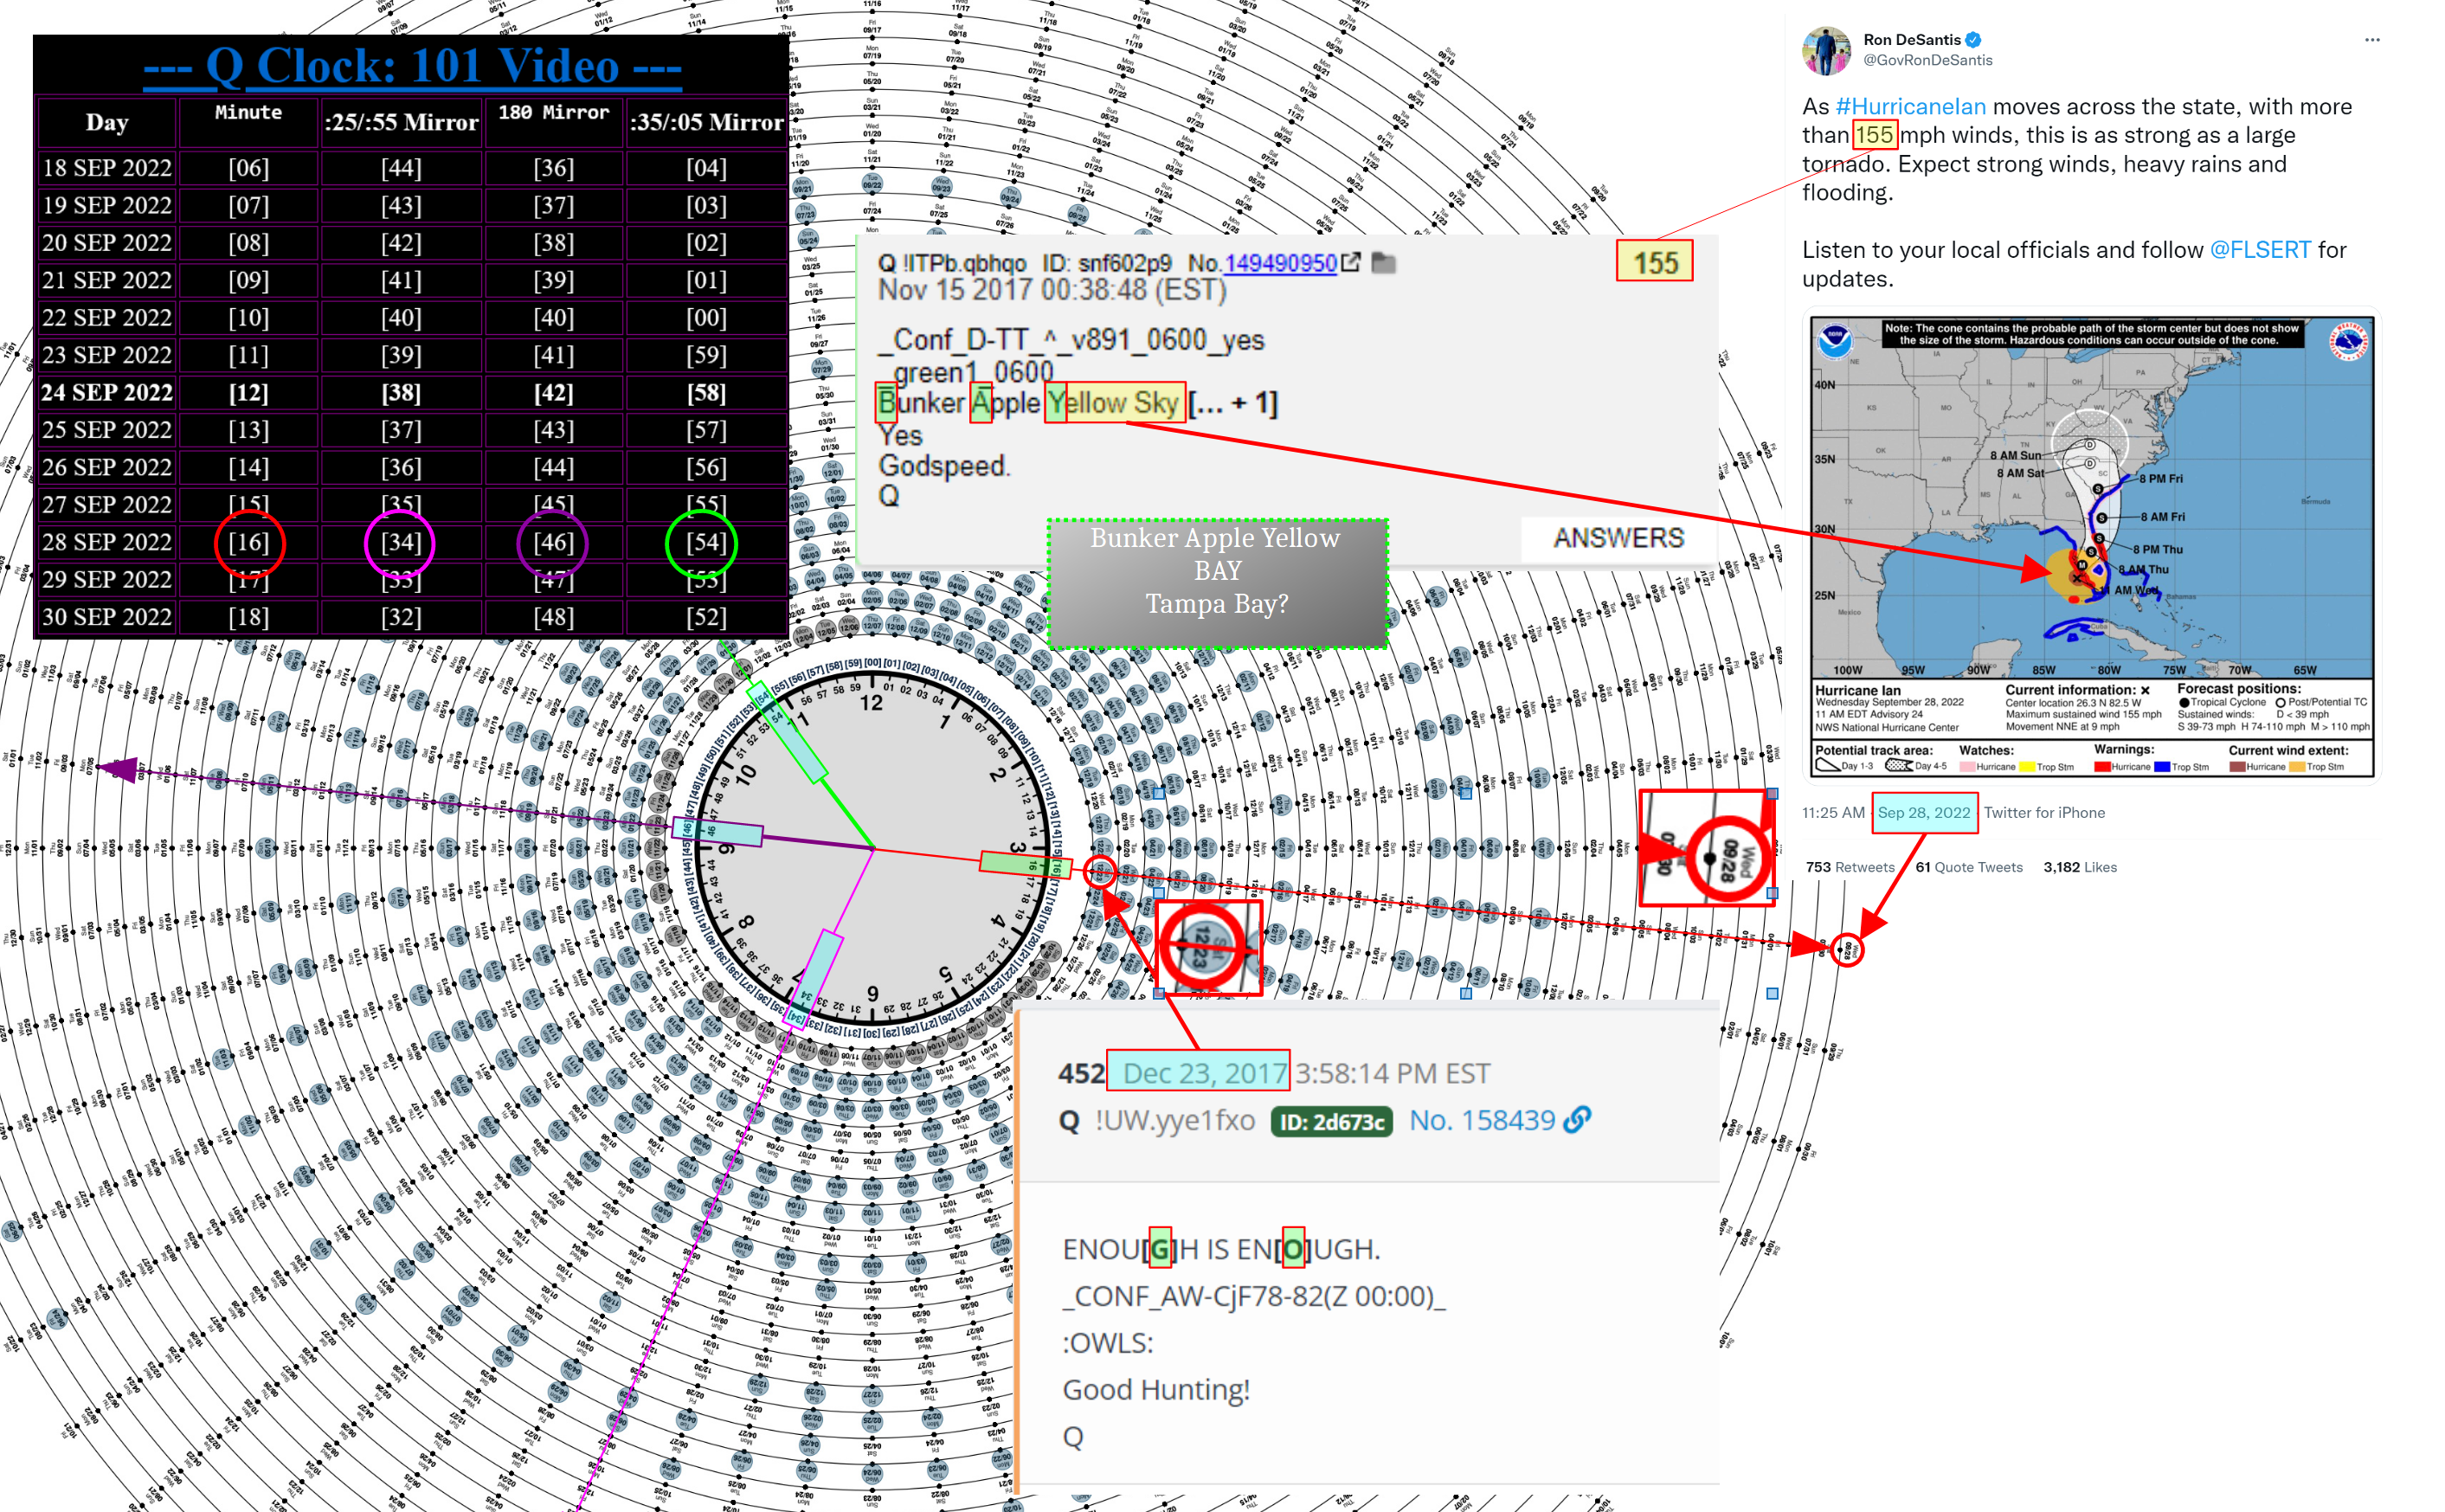Click the Q tripcode '!UW.yye1fxo'
The width and height of the screenshot is (2445, 1512).
point(1175,1121)
